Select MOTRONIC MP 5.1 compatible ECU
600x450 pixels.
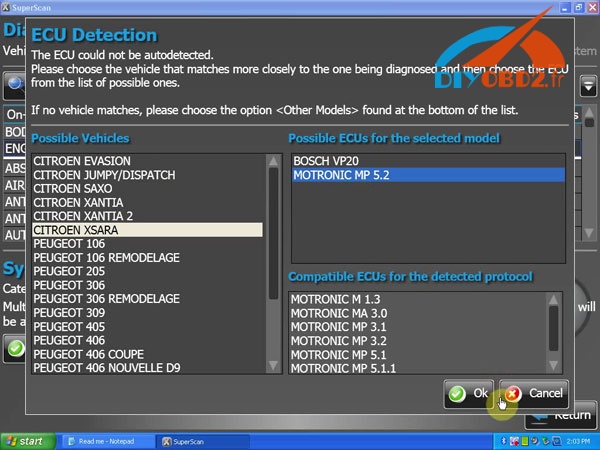[x=418, y=355]
